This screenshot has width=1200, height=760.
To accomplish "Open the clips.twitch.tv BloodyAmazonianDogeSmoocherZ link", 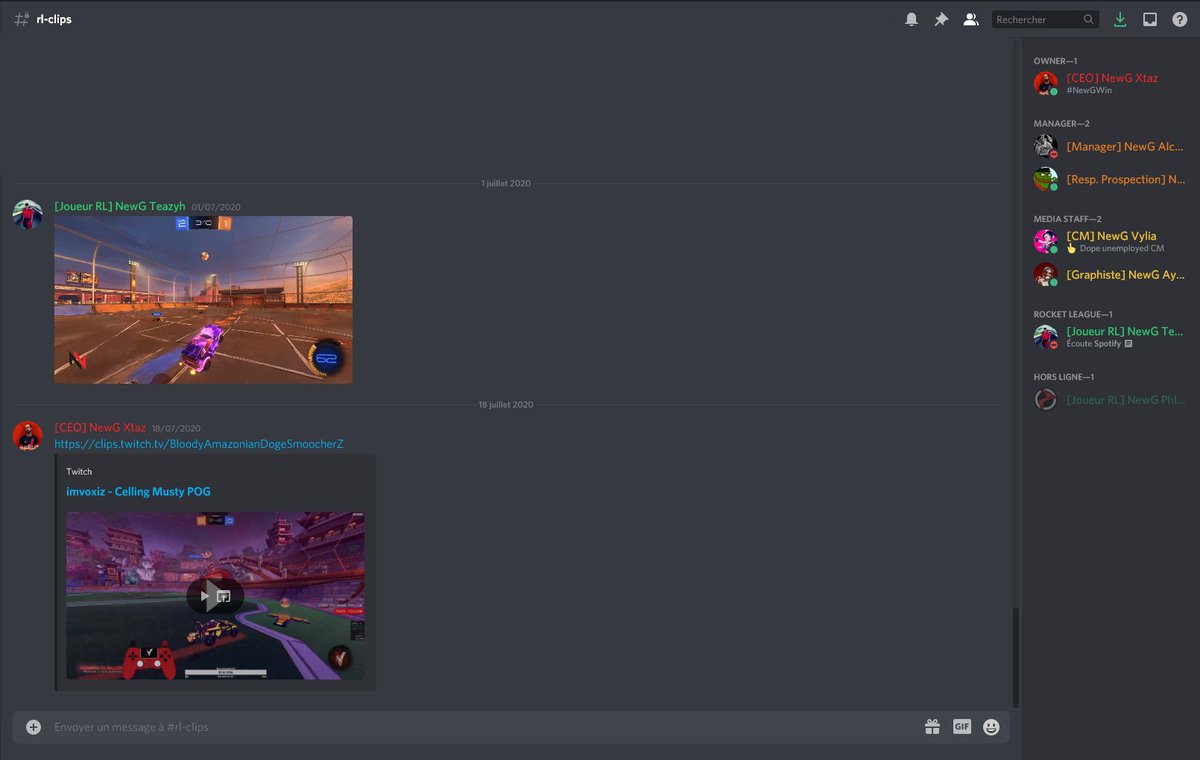I will coord(199,444).
